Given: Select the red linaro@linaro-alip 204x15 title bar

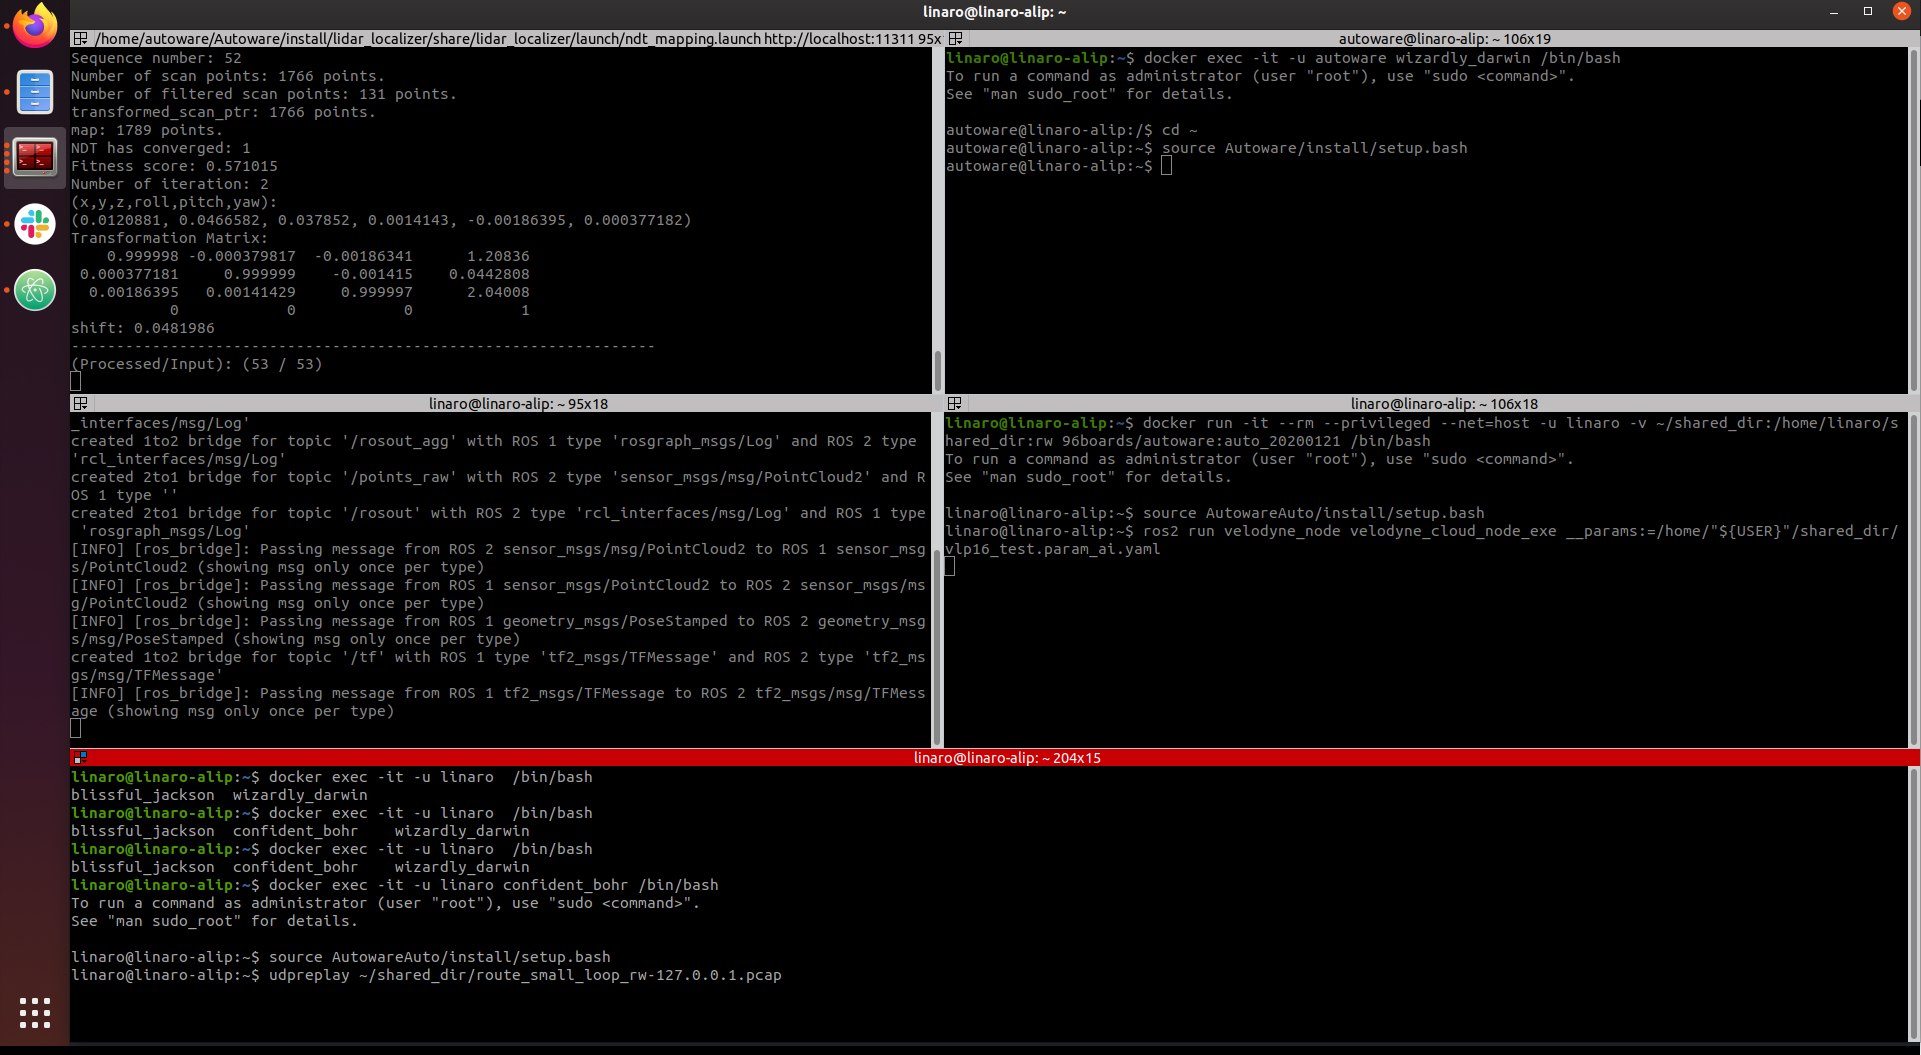Looking at the screenshot, I should point(1006,758).
